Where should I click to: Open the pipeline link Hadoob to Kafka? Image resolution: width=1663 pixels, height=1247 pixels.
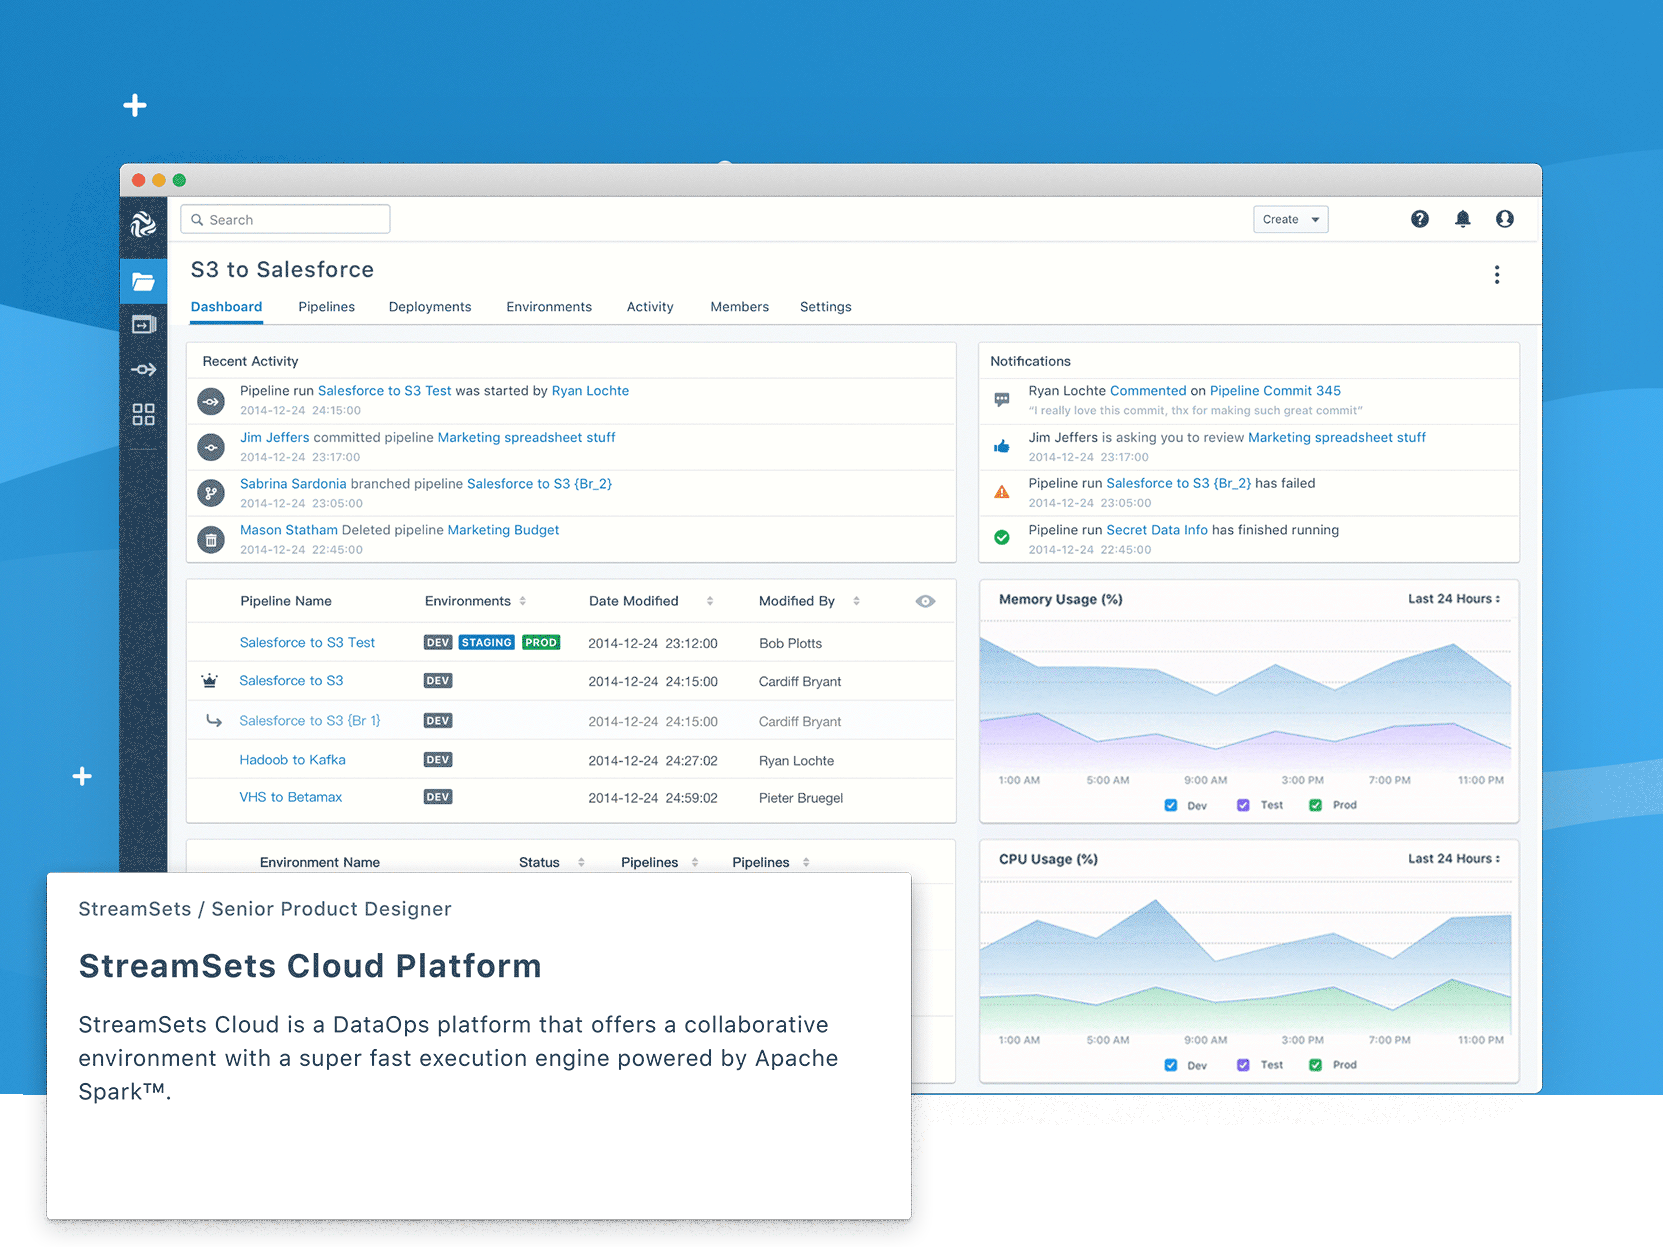292,759
